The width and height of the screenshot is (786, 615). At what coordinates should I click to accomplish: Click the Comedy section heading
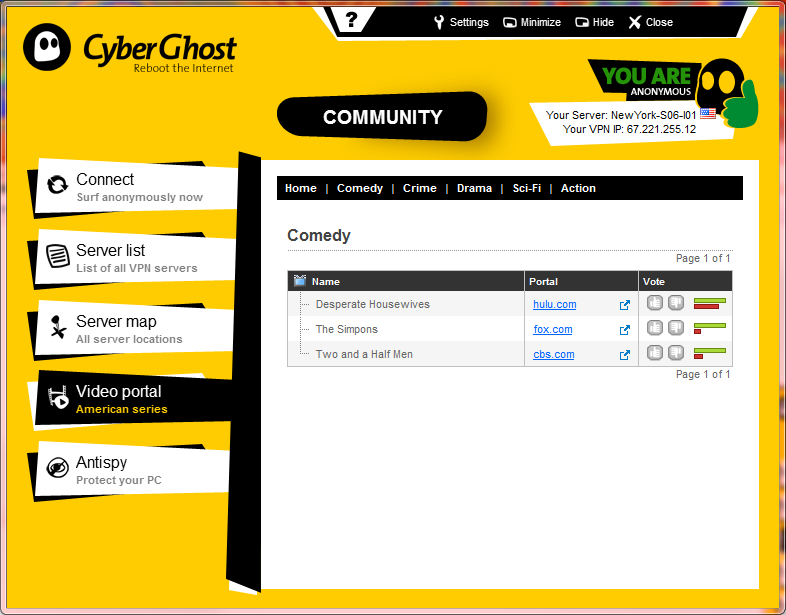tap(319, 235)
